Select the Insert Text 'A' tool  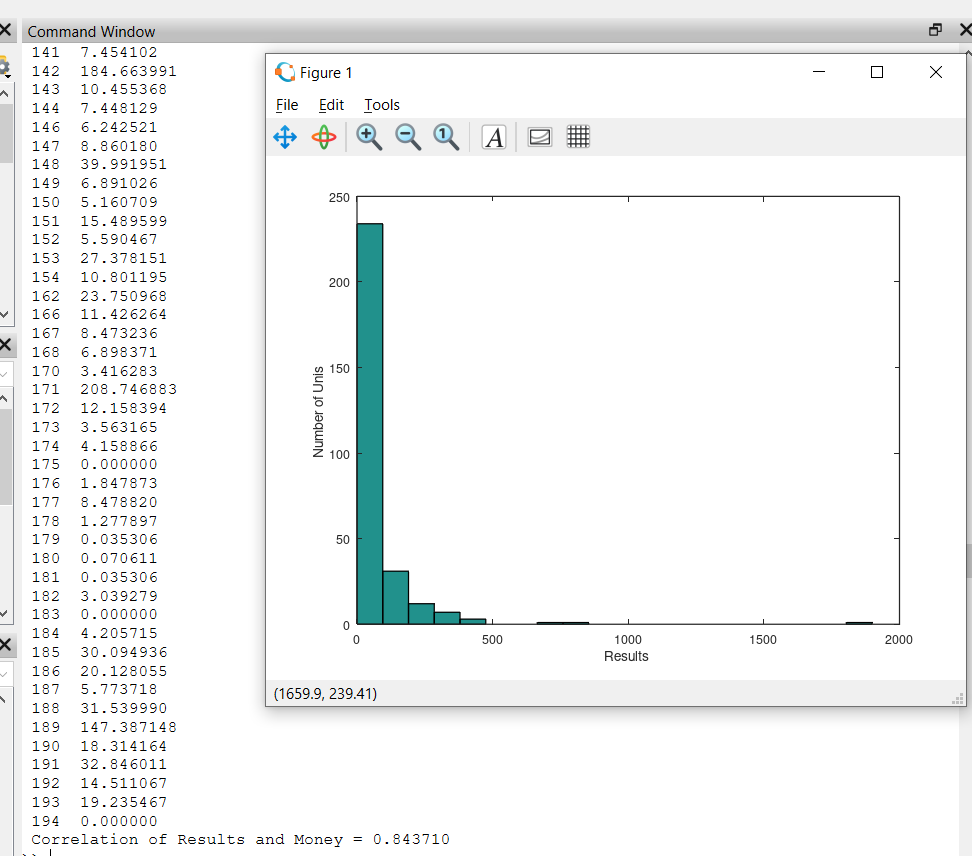tap(494, 138)
